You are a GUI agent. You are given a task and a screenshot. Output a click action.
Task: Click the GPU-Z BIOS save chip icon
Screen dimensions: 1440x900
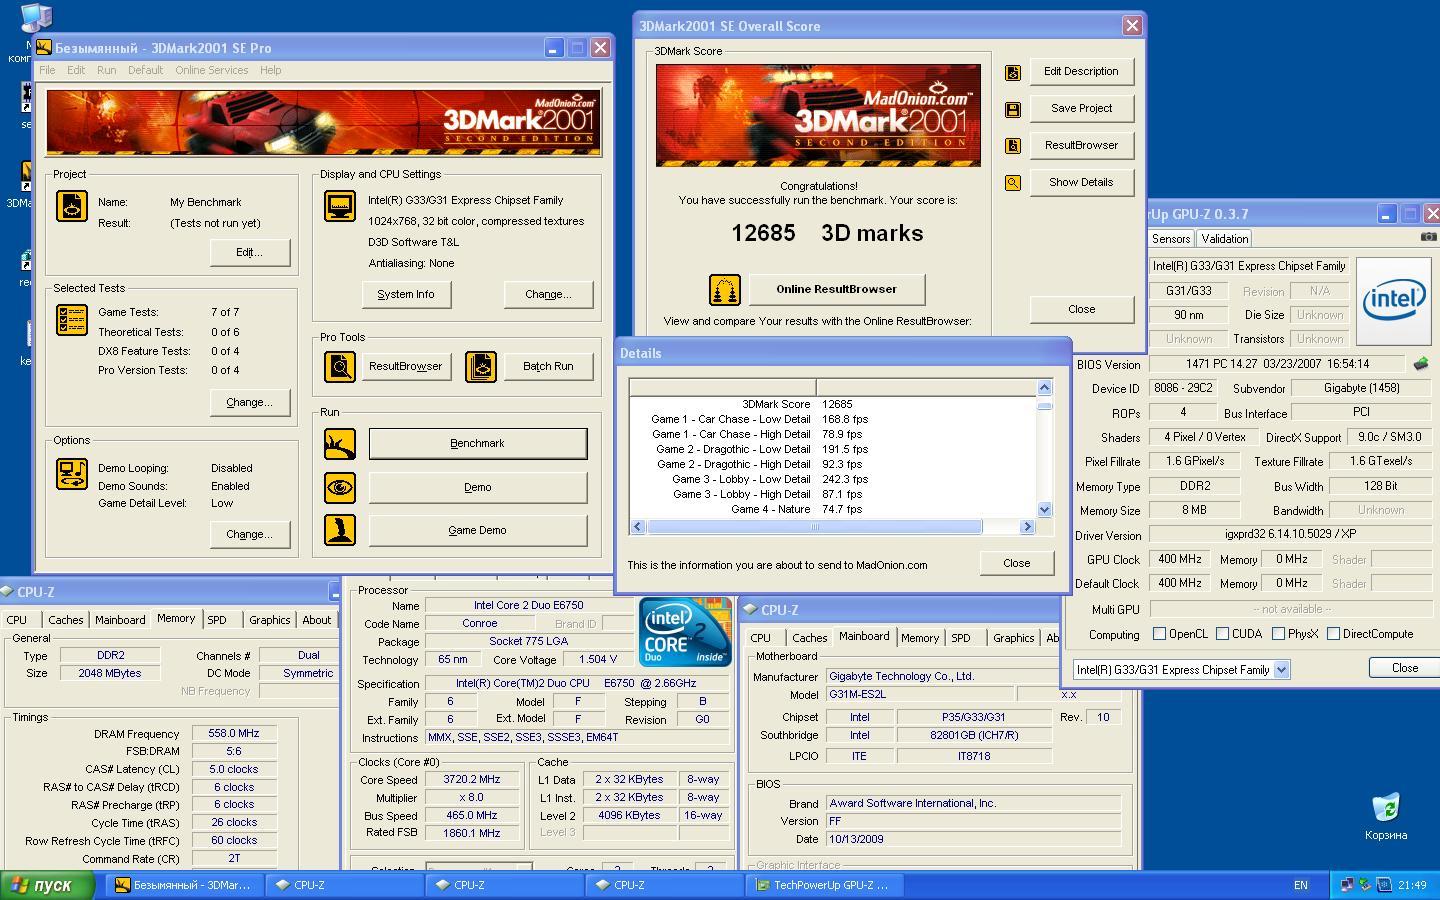click(1421, 364)
